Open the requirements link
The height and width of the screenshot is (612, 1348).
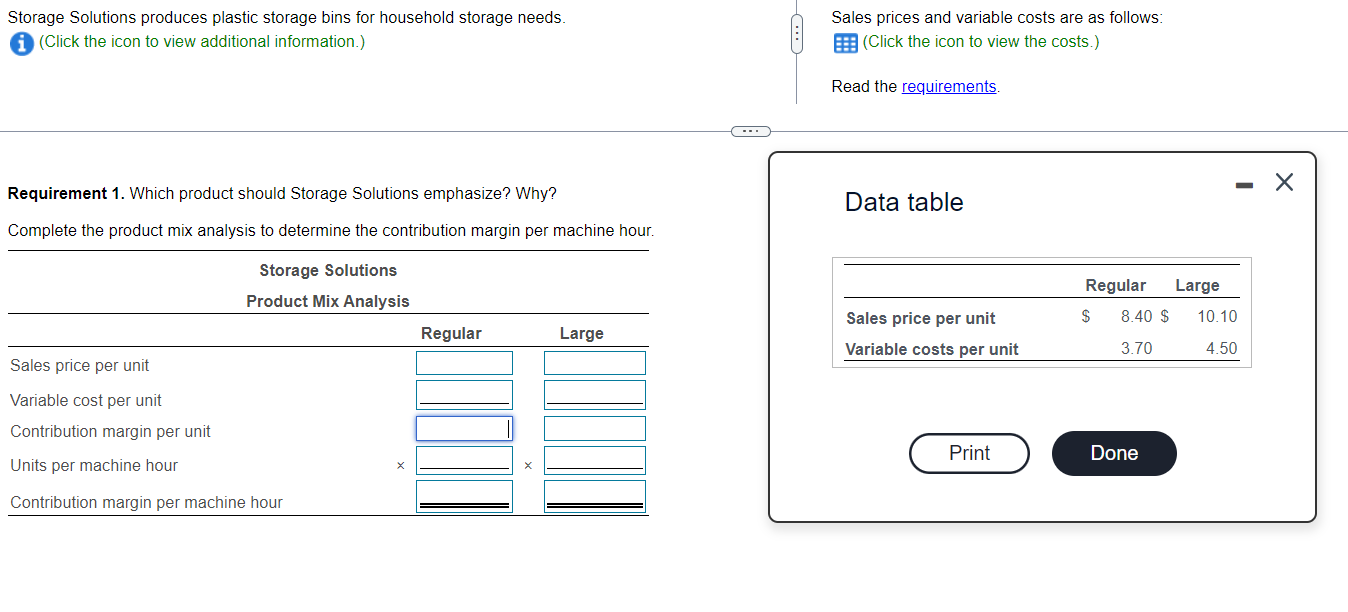(948, 86)
